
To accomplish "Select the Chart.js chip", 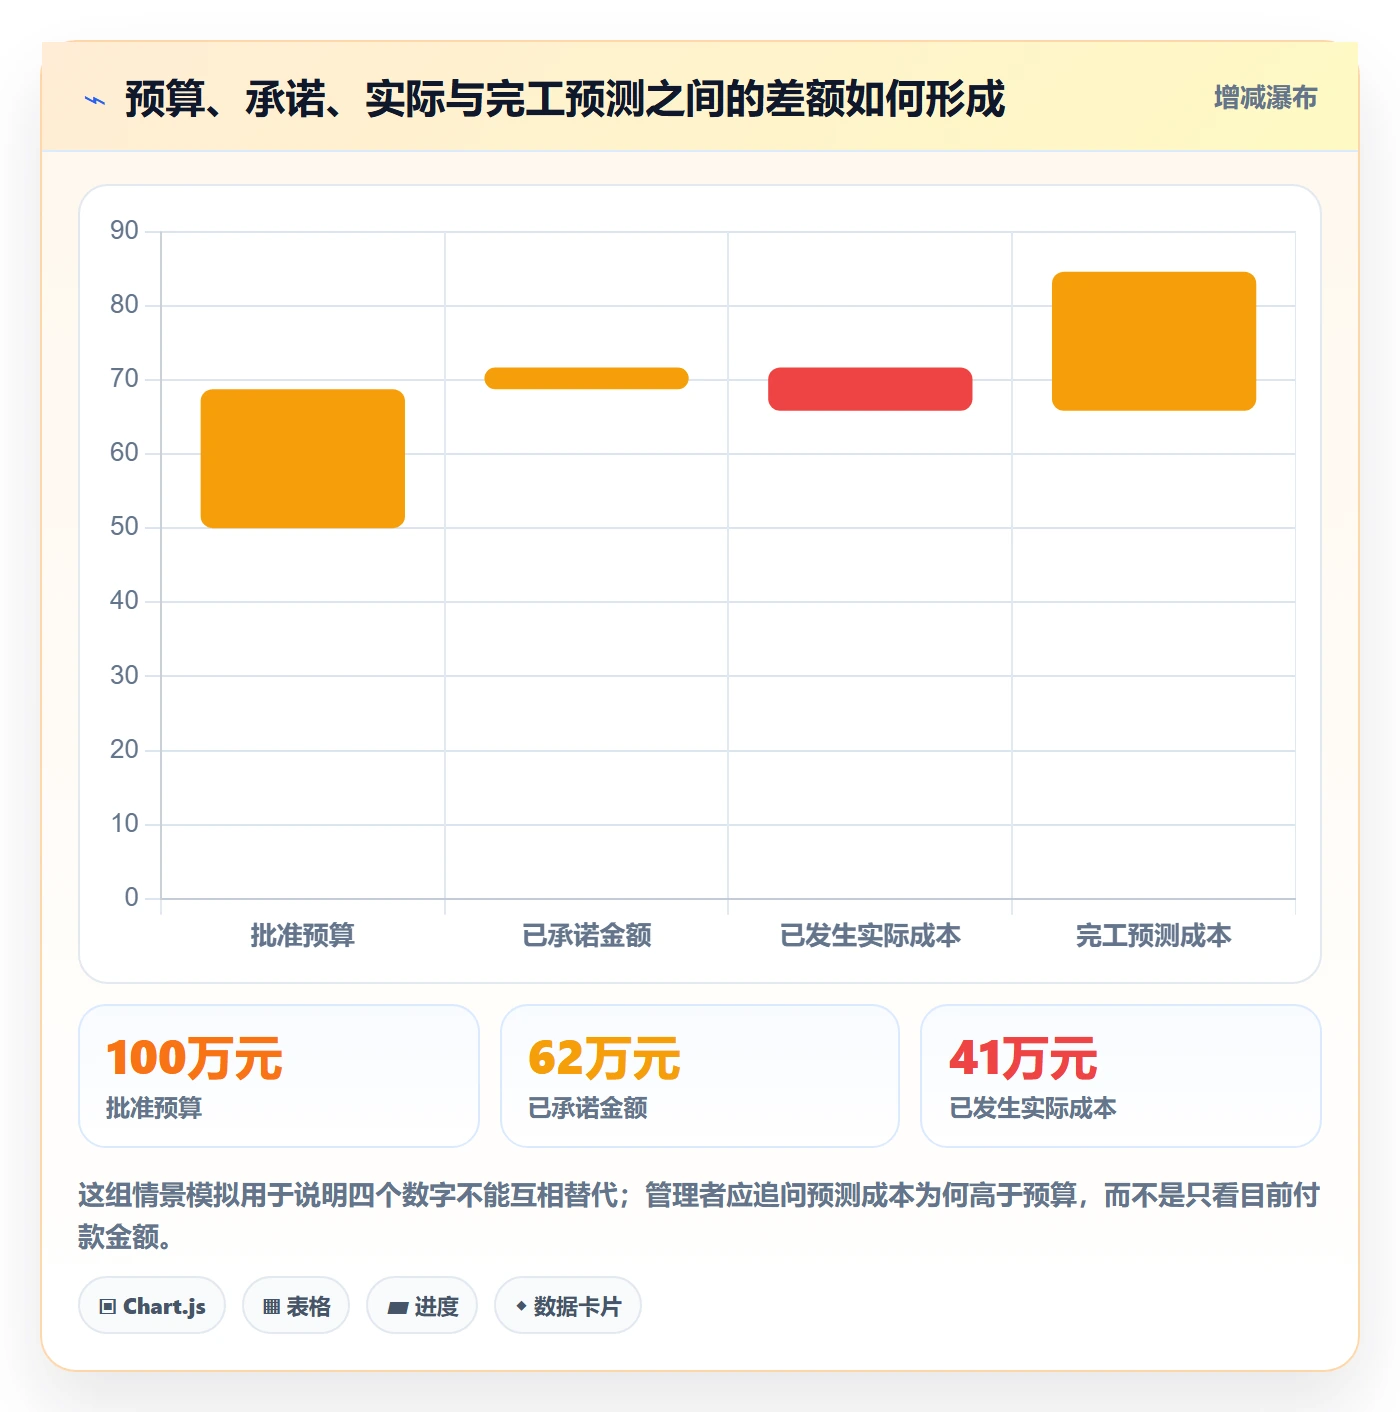I will click(152, 1306).
